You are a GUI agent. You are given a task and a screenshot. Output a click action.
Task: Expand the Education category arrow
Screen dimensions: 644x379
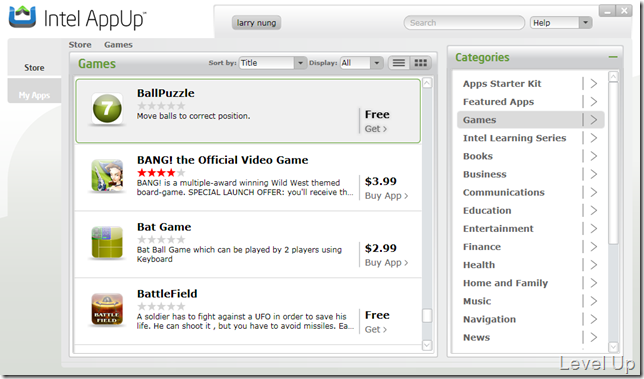tap(593, 210)
